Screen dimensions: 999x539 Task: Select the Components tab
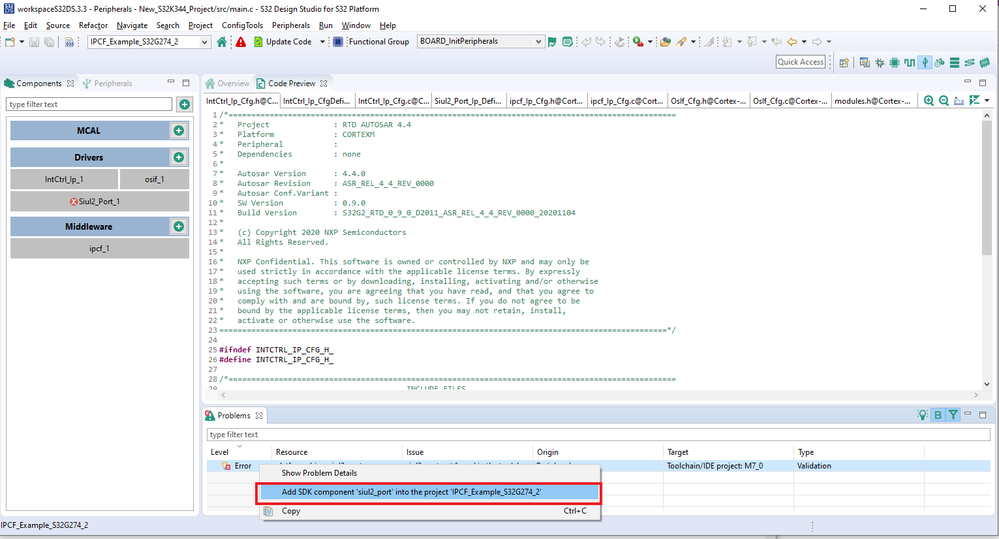[39, 83]
